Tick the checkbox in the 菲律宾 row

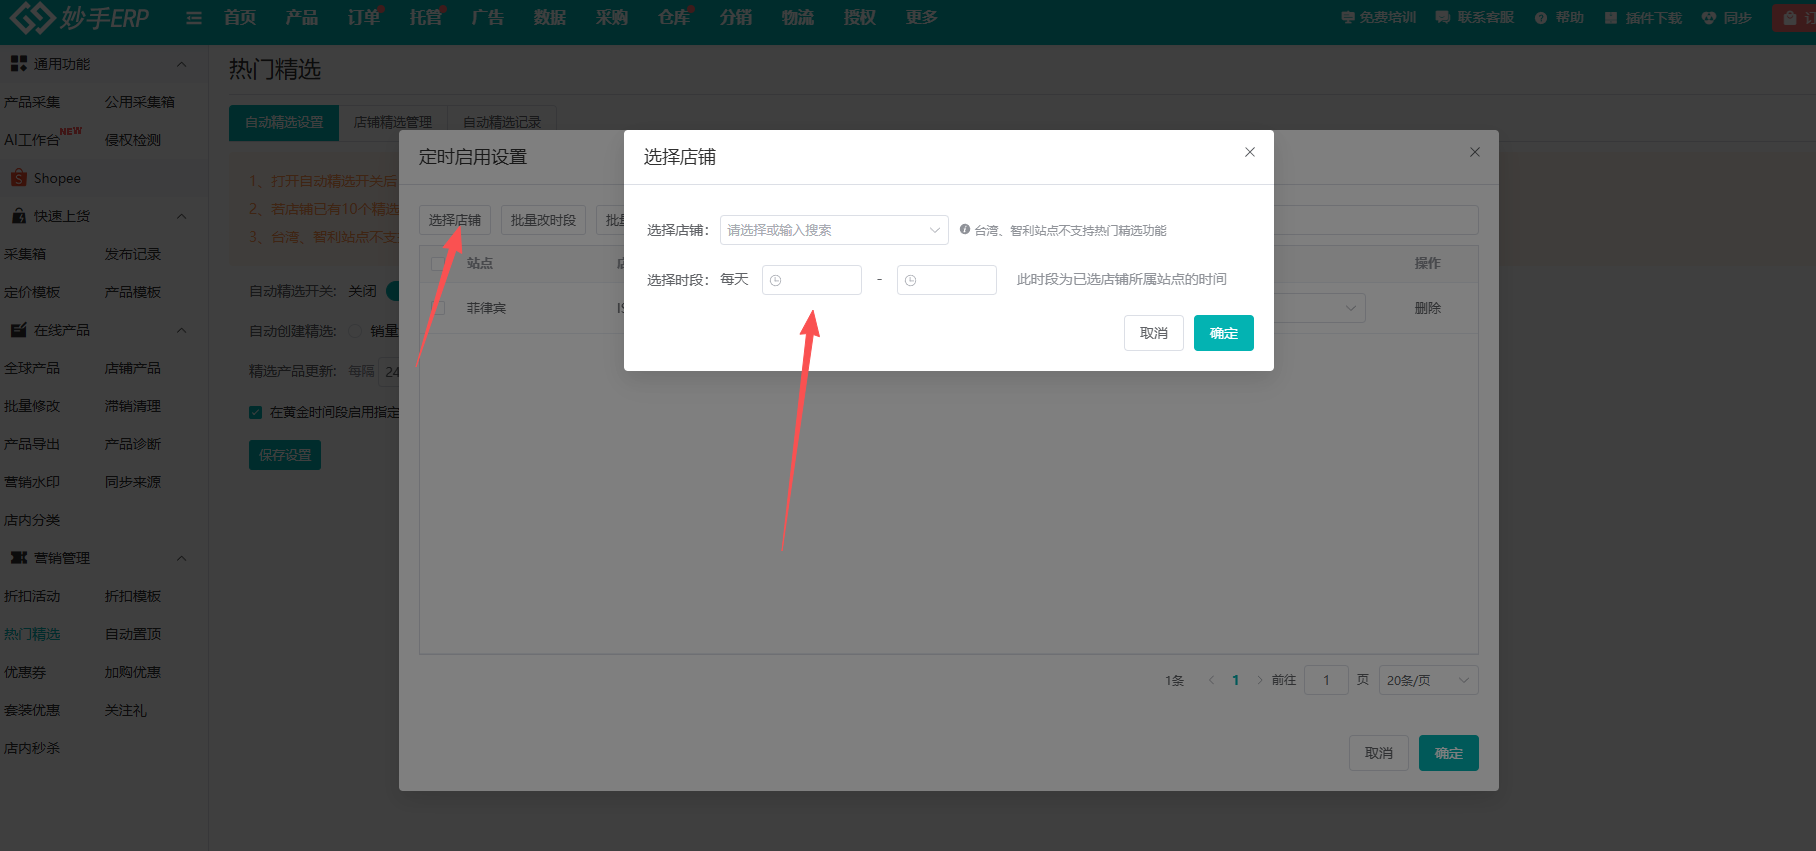(438, 308)
